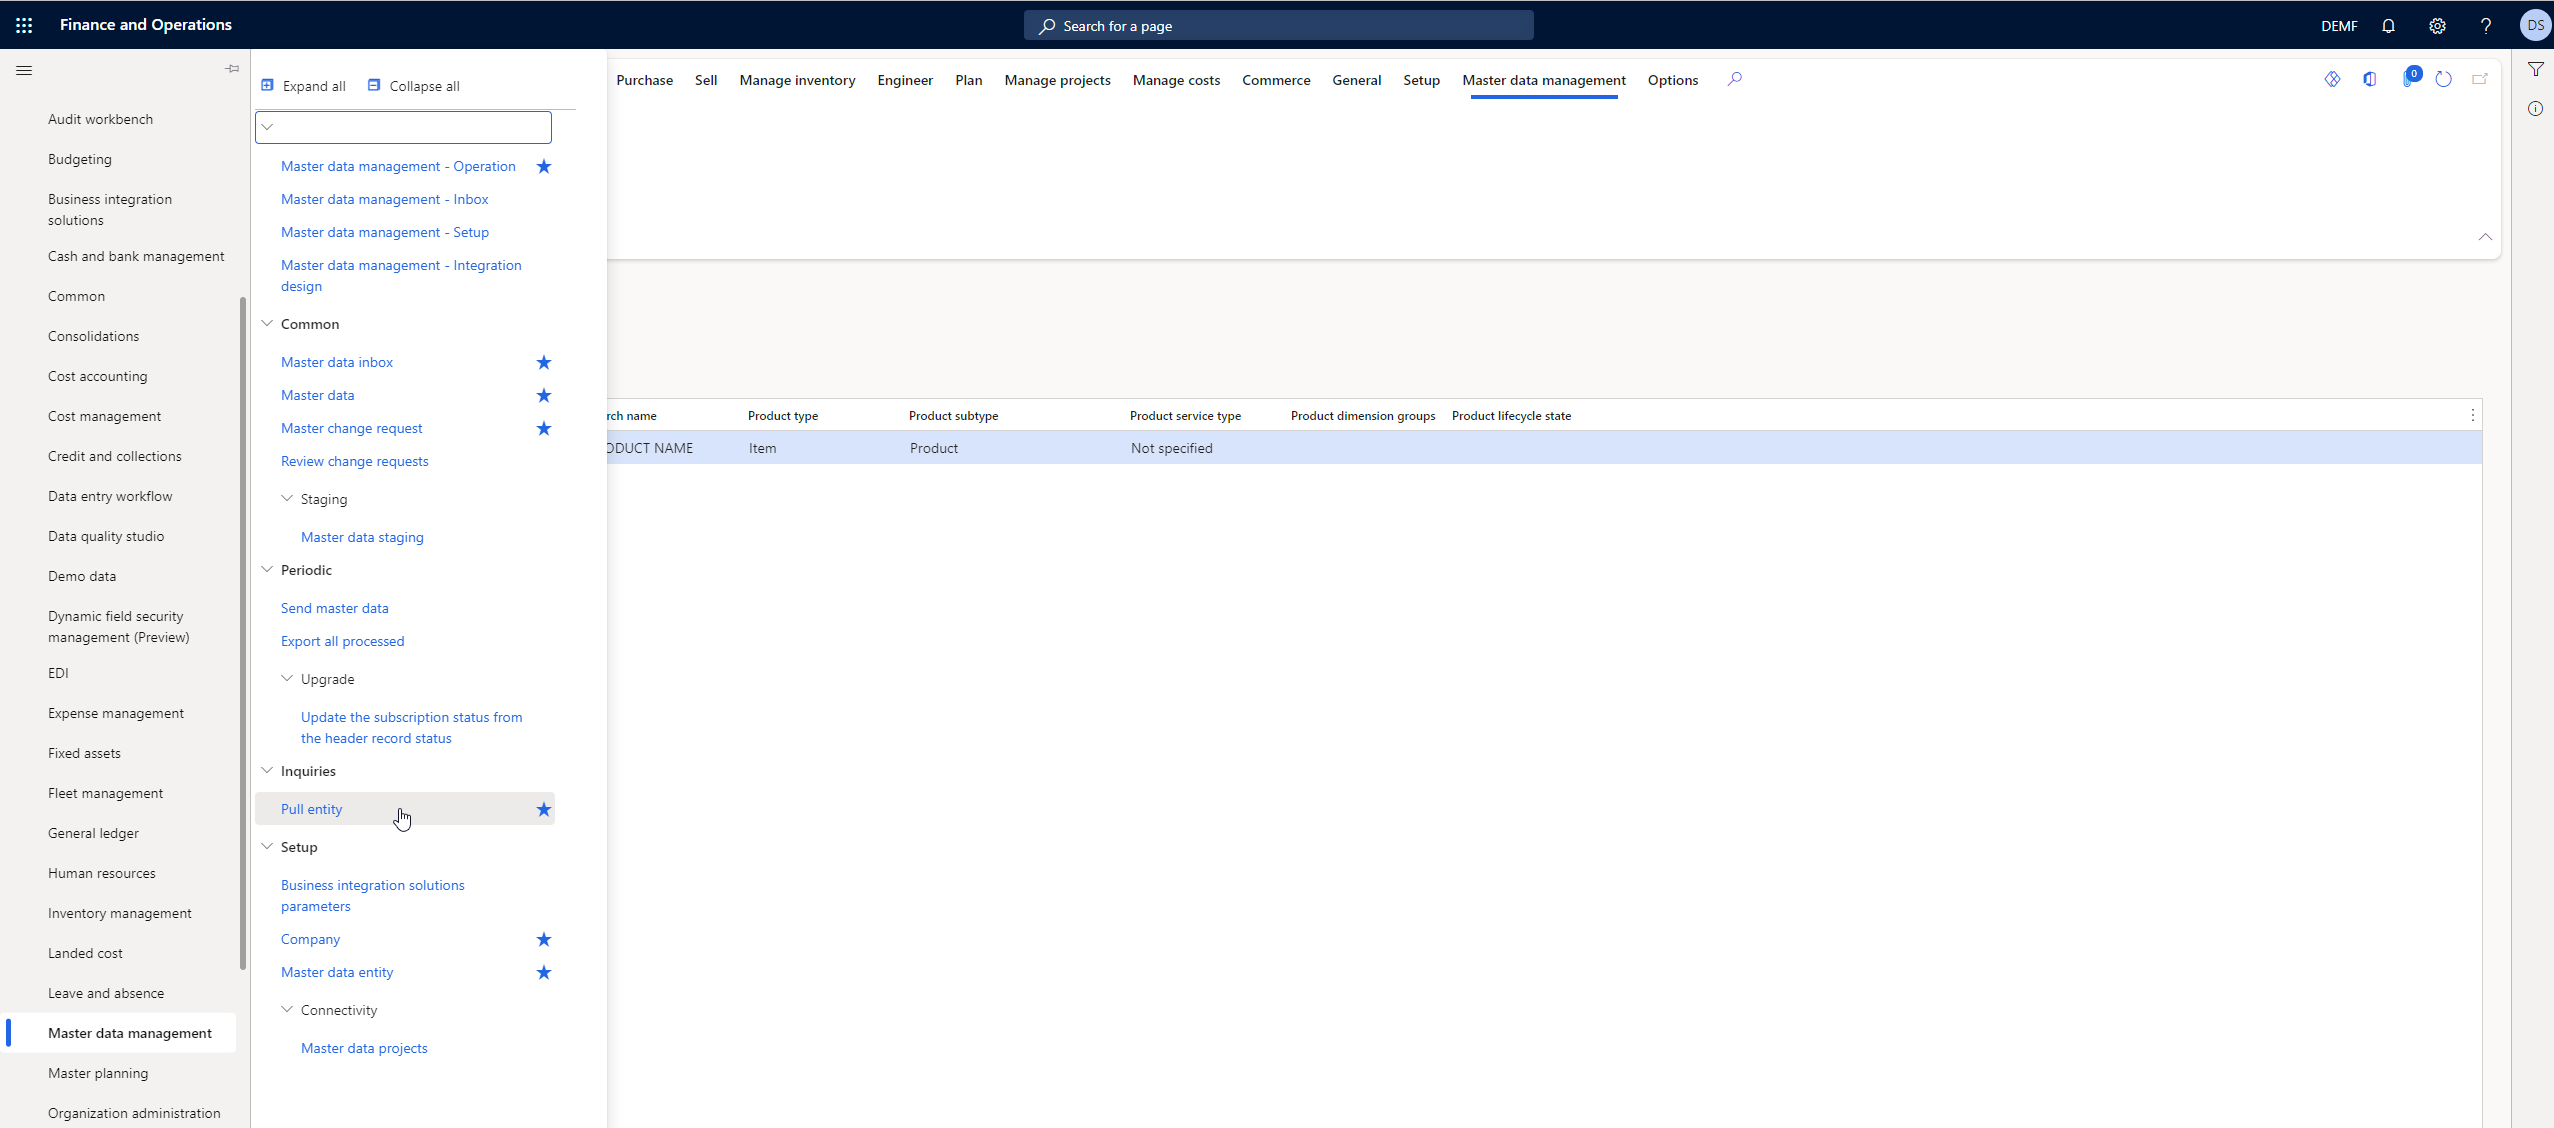Select the Master data management tab
Image resolution: width=2554 pixels, height=1128 pixels.
[1542, 80]
